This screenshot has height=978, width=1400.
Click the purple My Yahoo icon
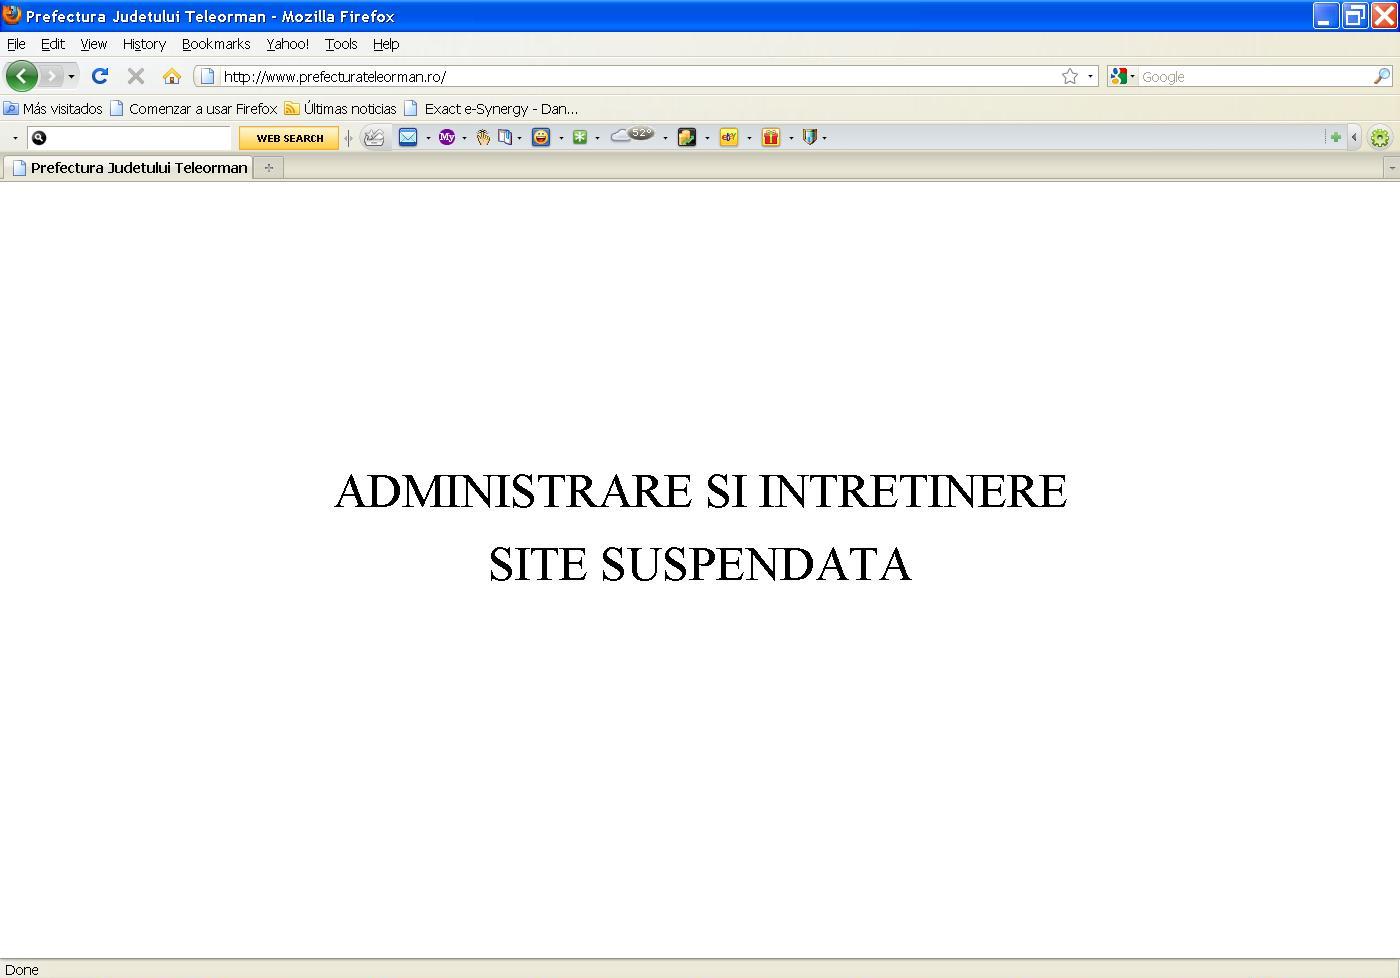click(x=447, y=137)
